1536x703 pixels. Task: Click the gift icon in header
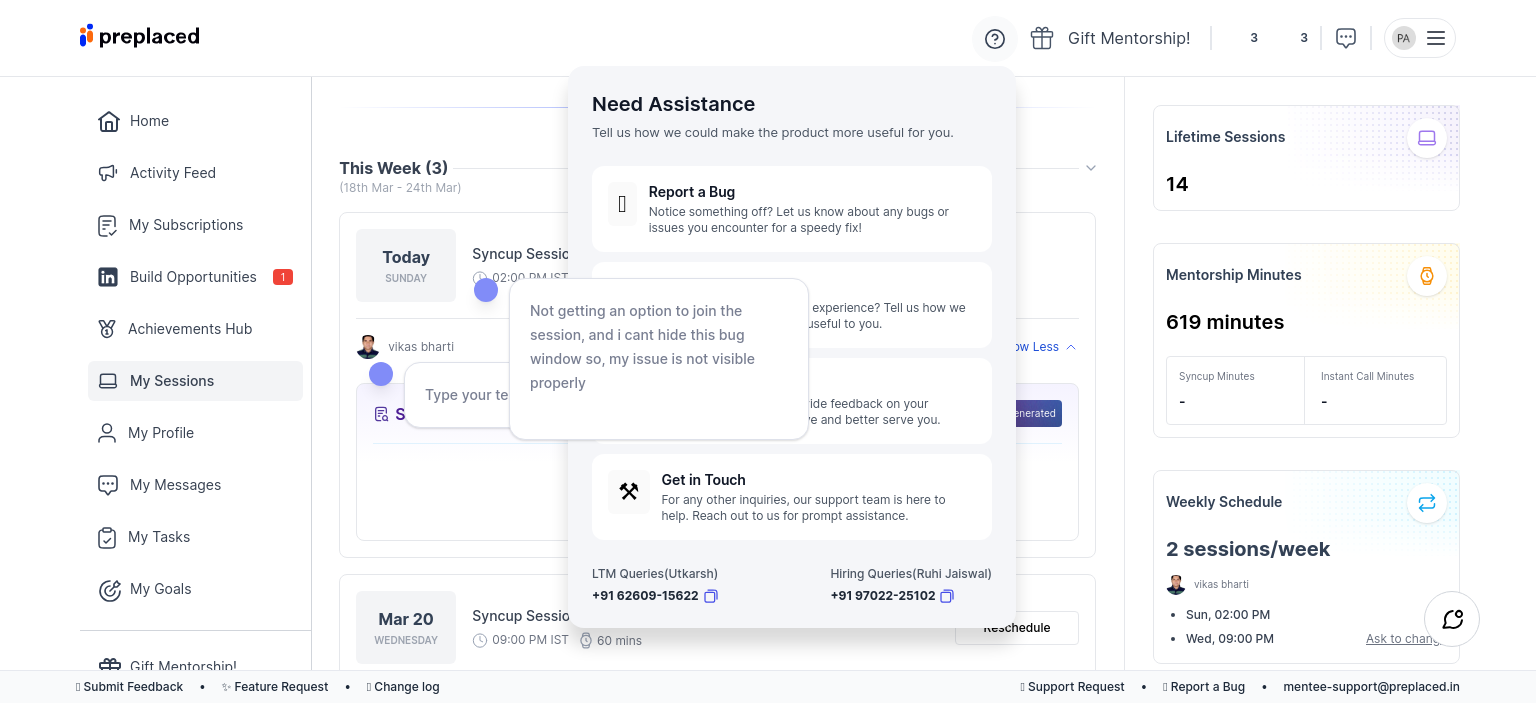pyautogui.click(x=1042, y=38)
